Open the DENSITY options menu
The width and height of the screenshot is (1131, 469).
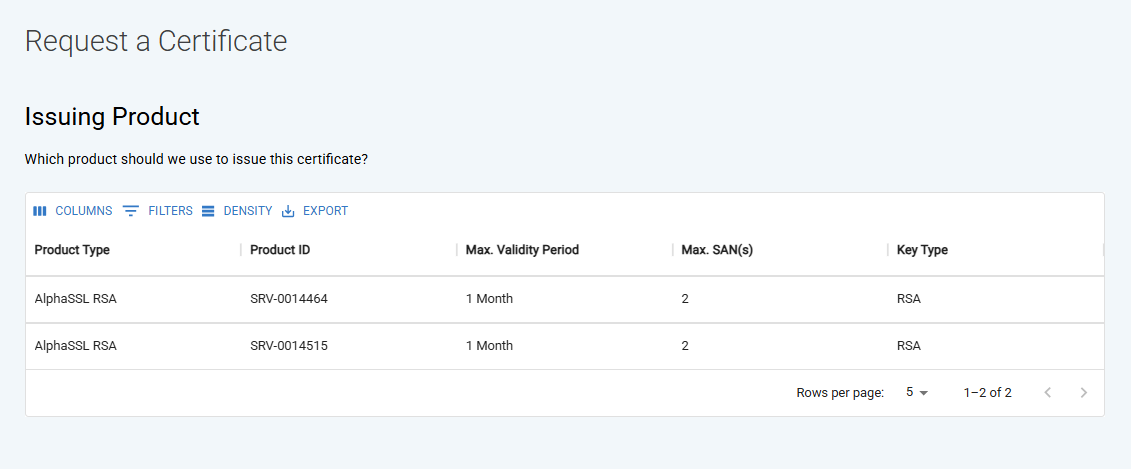237,211
